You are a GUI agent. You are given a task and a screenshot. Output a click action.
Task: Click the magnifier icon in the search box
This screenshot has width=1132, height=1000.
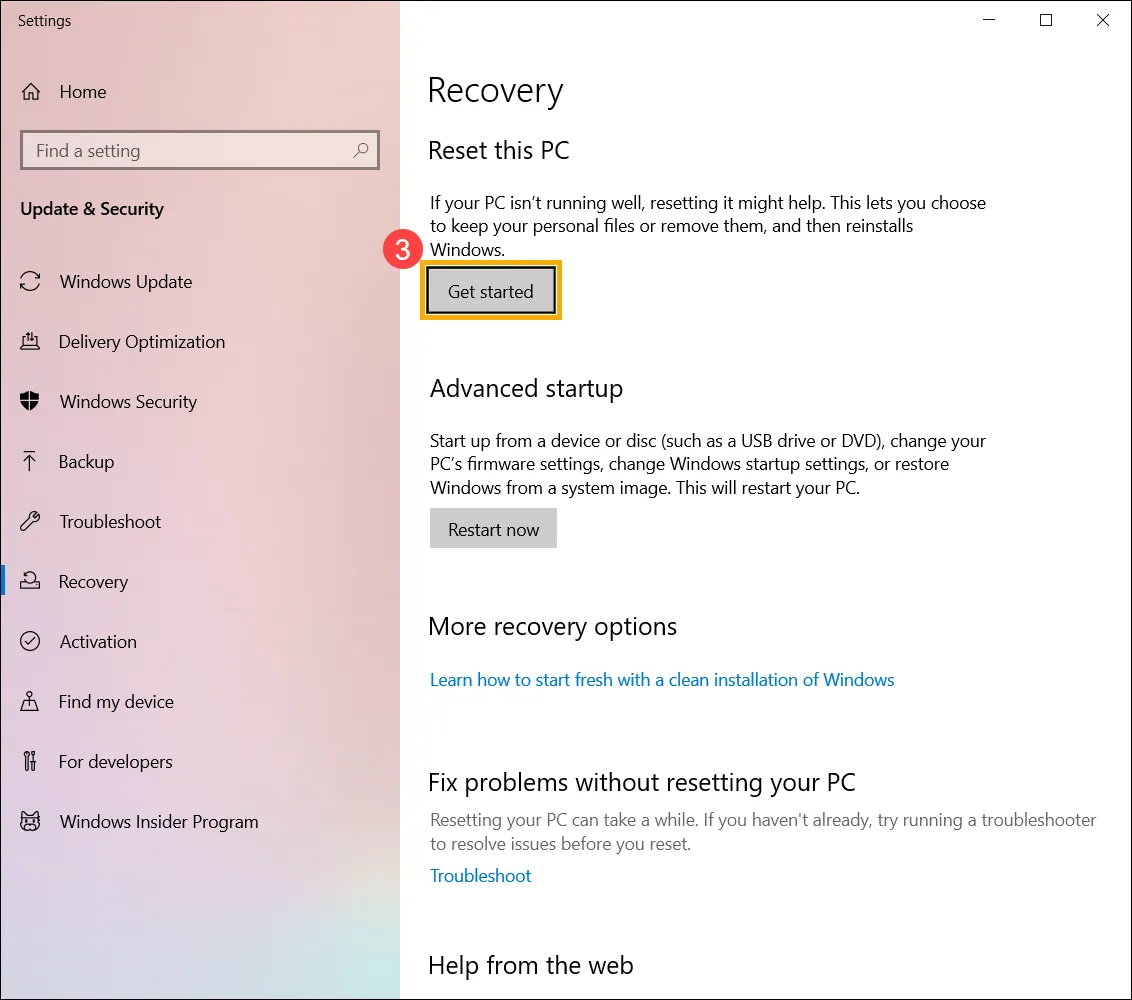361,150
